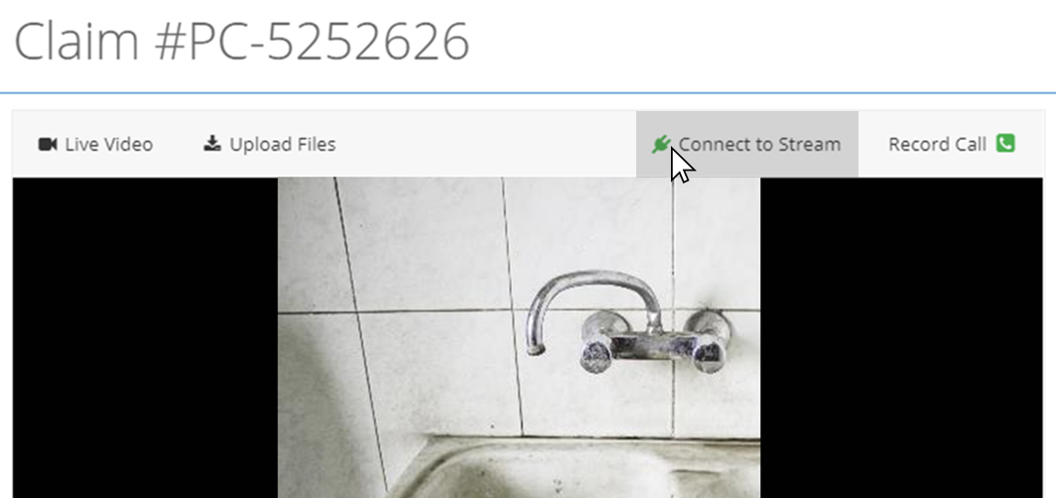Click the blue divider line under the heading
This screenshot has width=1056, height=498.
pyautogui.click(x=528, y=92)
